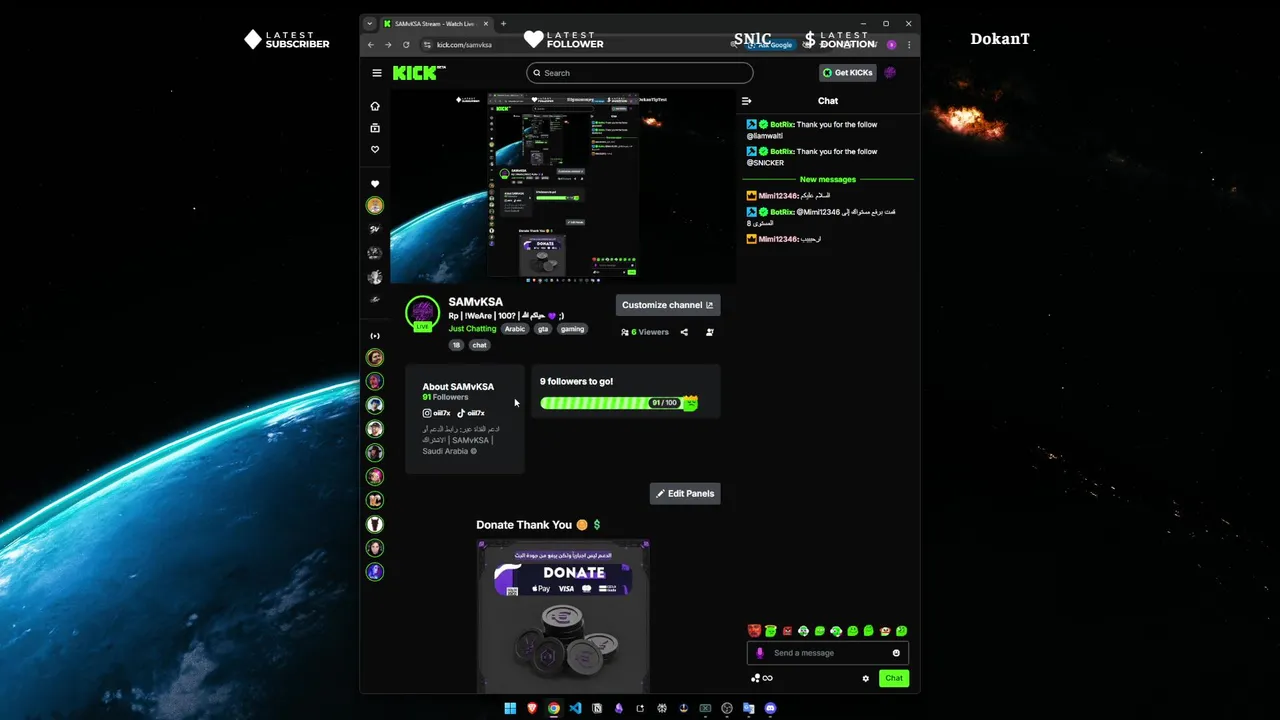
Task: Open the Following heart icon in sidebar
Action: [x=375, y=150]
